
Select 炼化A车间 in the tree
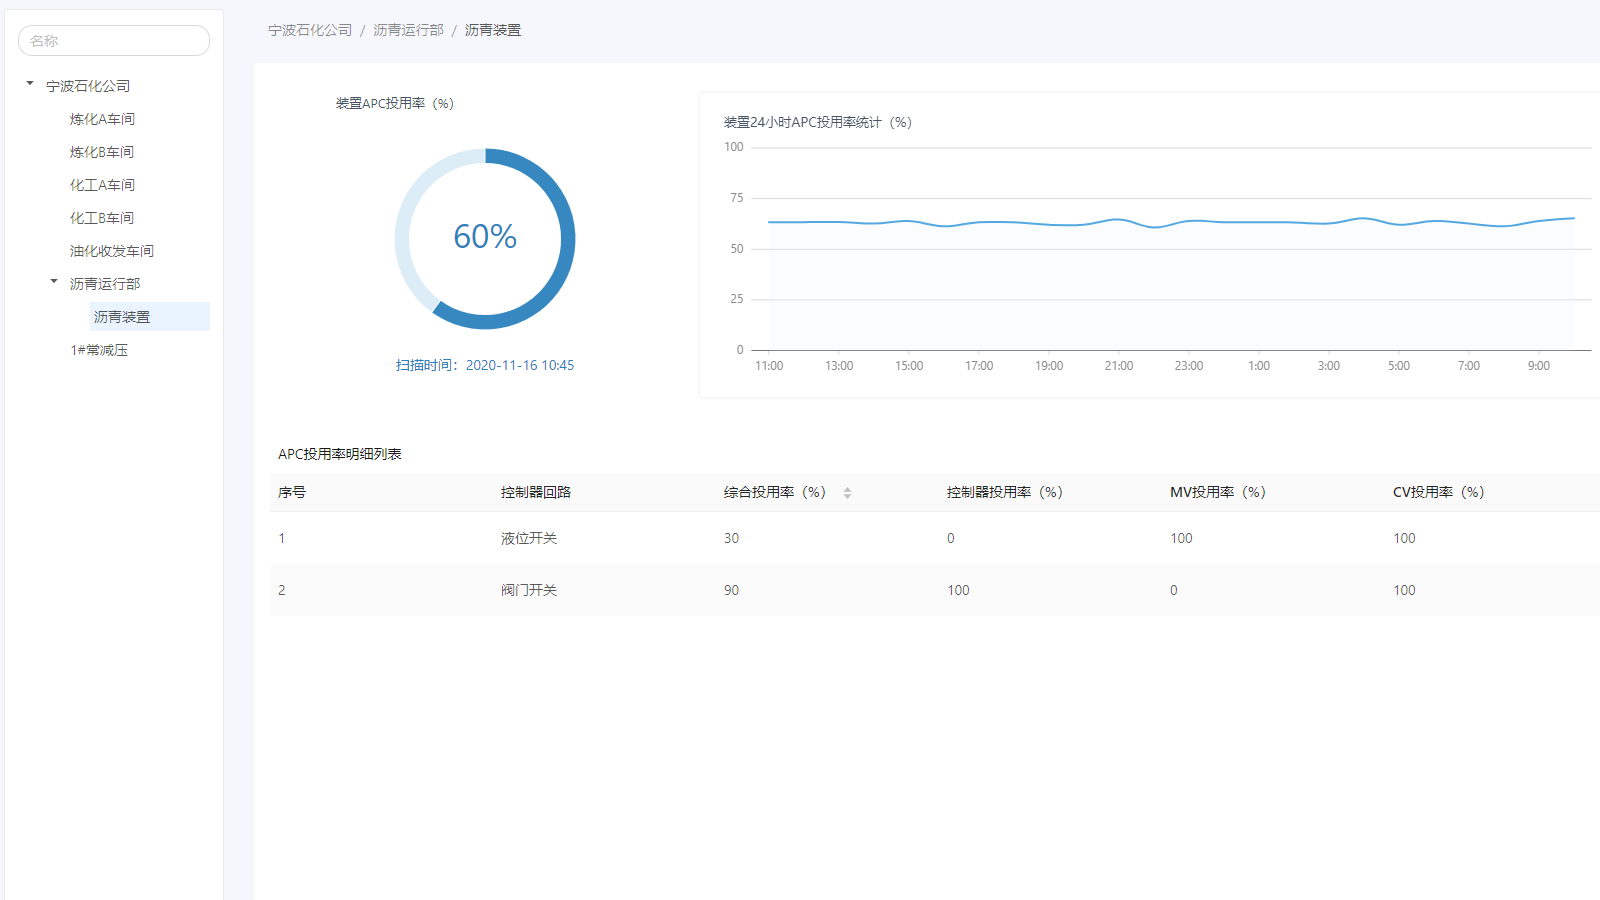click(x=102, y=119)
